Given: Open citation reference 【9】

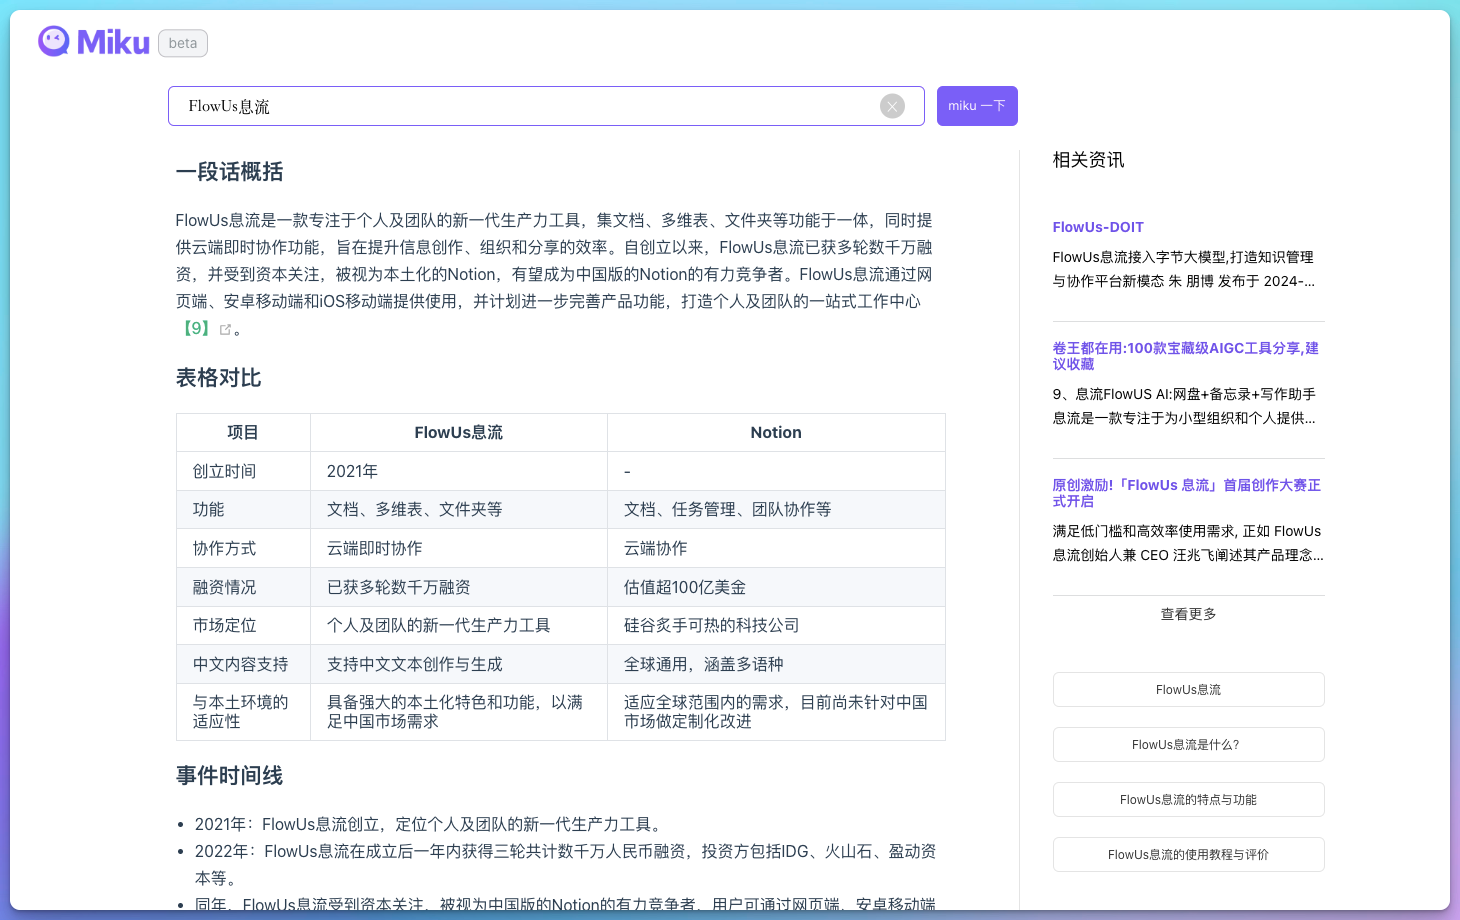Looking at the screenshot, I should pyautogui.click(x=196, y=328).
